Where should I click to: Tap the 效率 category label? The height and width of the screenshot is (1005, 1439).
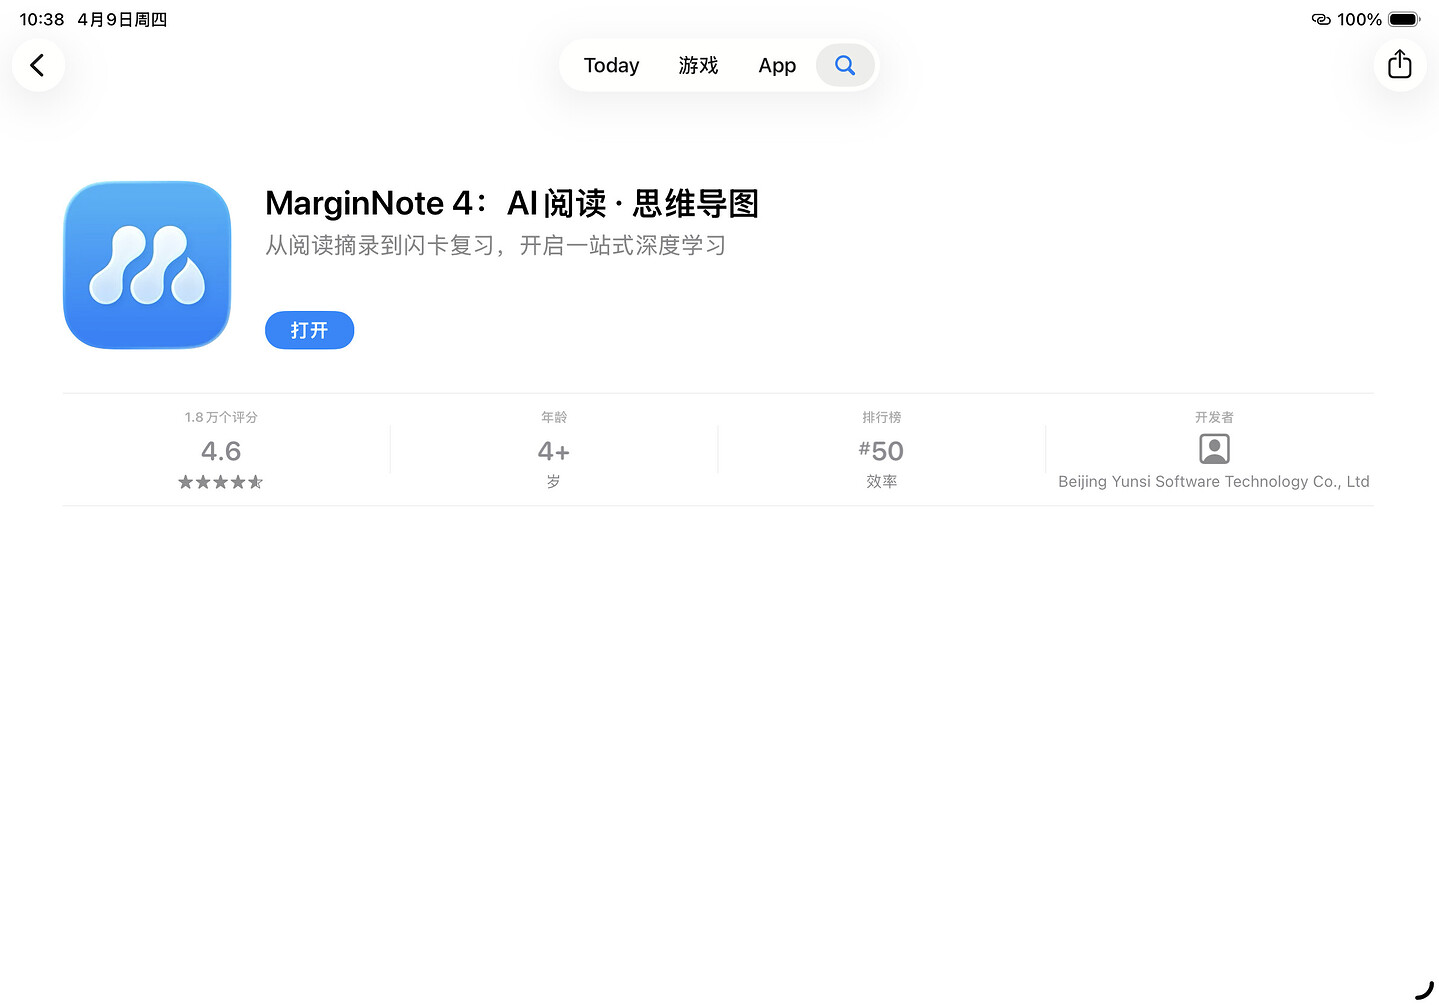881,481
